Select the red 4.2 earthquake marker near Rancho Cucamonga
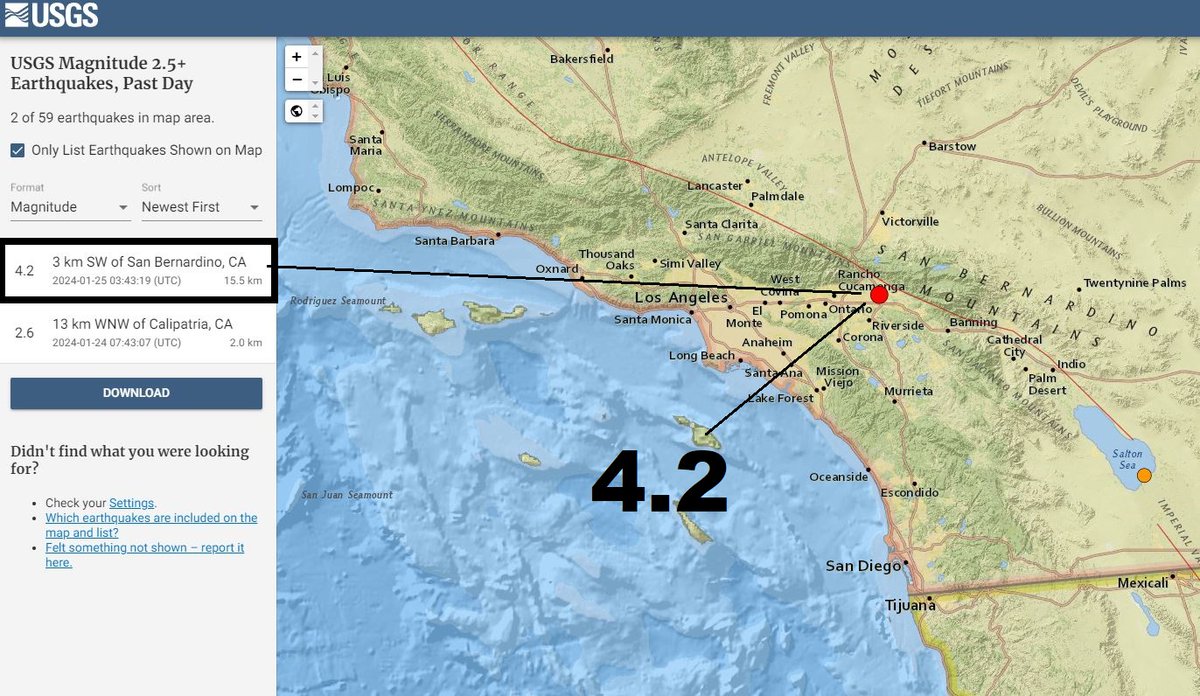Viewport: 1200px width, 696px height. (877, 294)
